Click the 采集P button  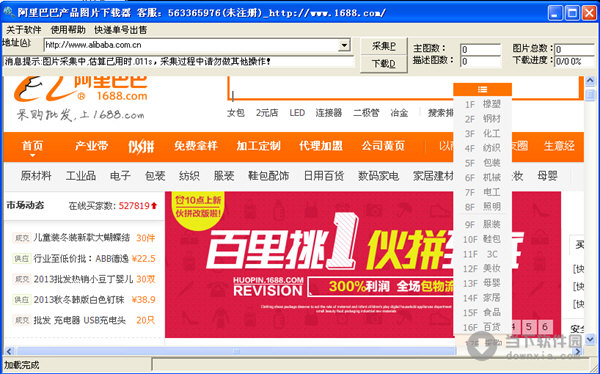click(x=383, y=46)
